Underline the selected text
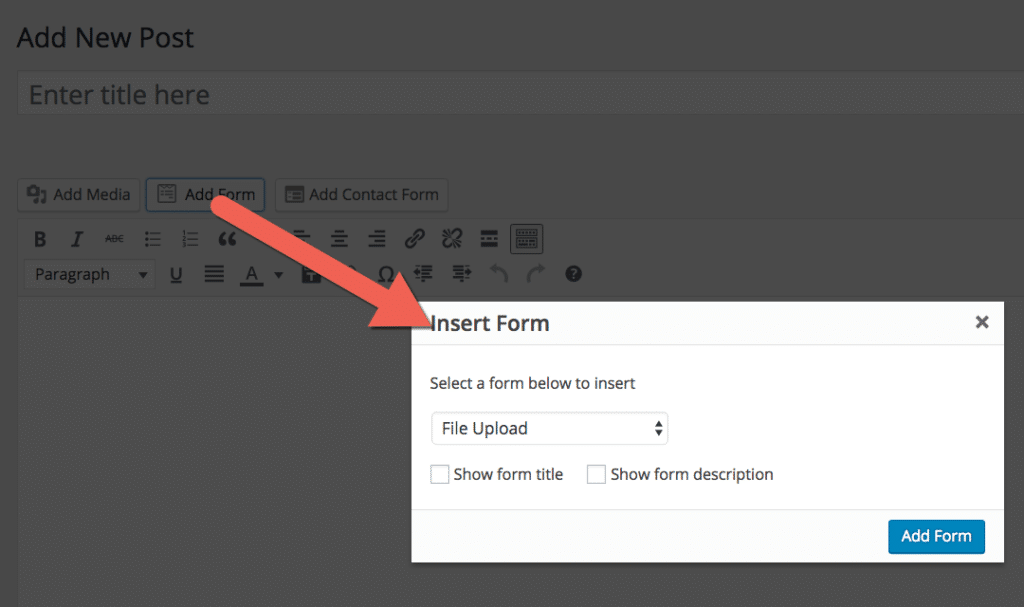 tap(176, 274)
